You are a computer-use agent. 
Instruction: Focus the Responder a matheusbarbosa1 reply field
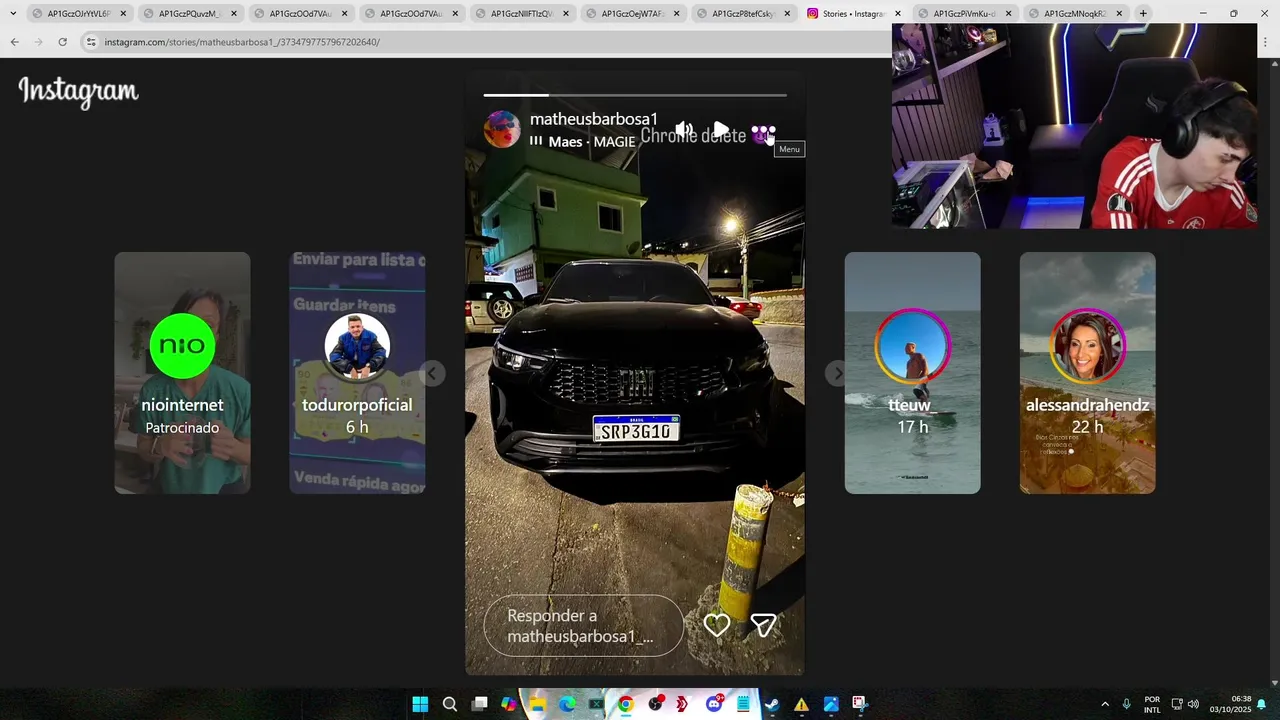(x=584, y=626)
